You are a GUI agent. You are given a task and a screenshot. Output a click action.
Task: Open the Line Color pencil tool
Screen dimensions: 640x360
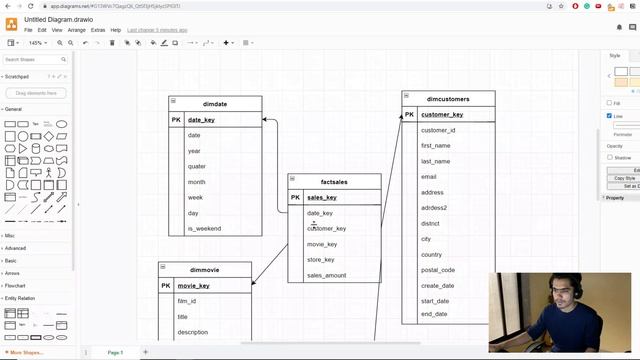tap(164, 43)
